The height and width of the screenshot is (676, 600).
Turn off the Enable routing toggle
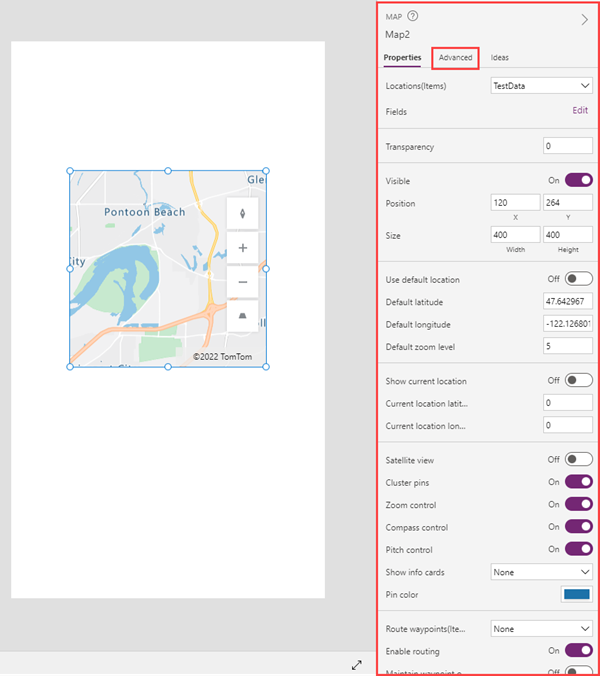[x=579, y=651]
